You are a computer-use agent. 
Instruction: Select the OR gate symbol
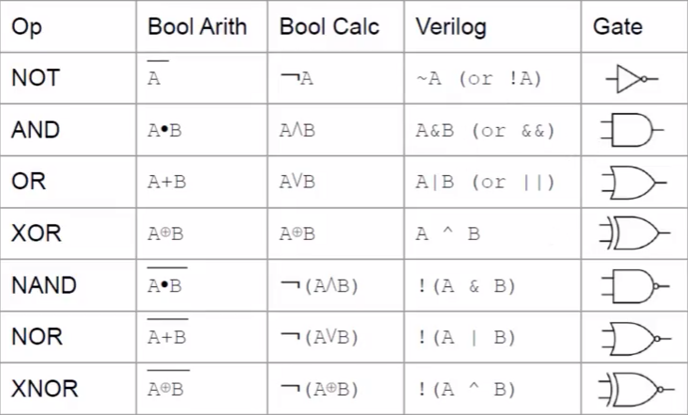tap(632, 182)
